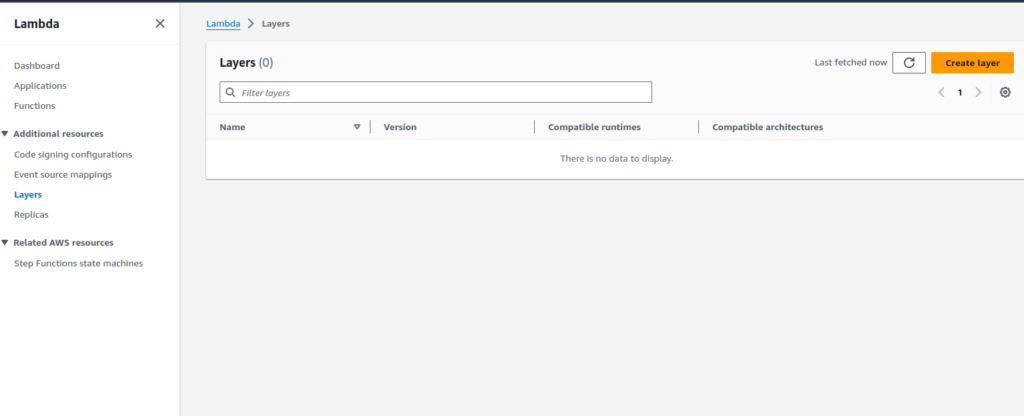The image size is (1024, 416).
Task: Click the Create layer button
Action: (972, 63)
